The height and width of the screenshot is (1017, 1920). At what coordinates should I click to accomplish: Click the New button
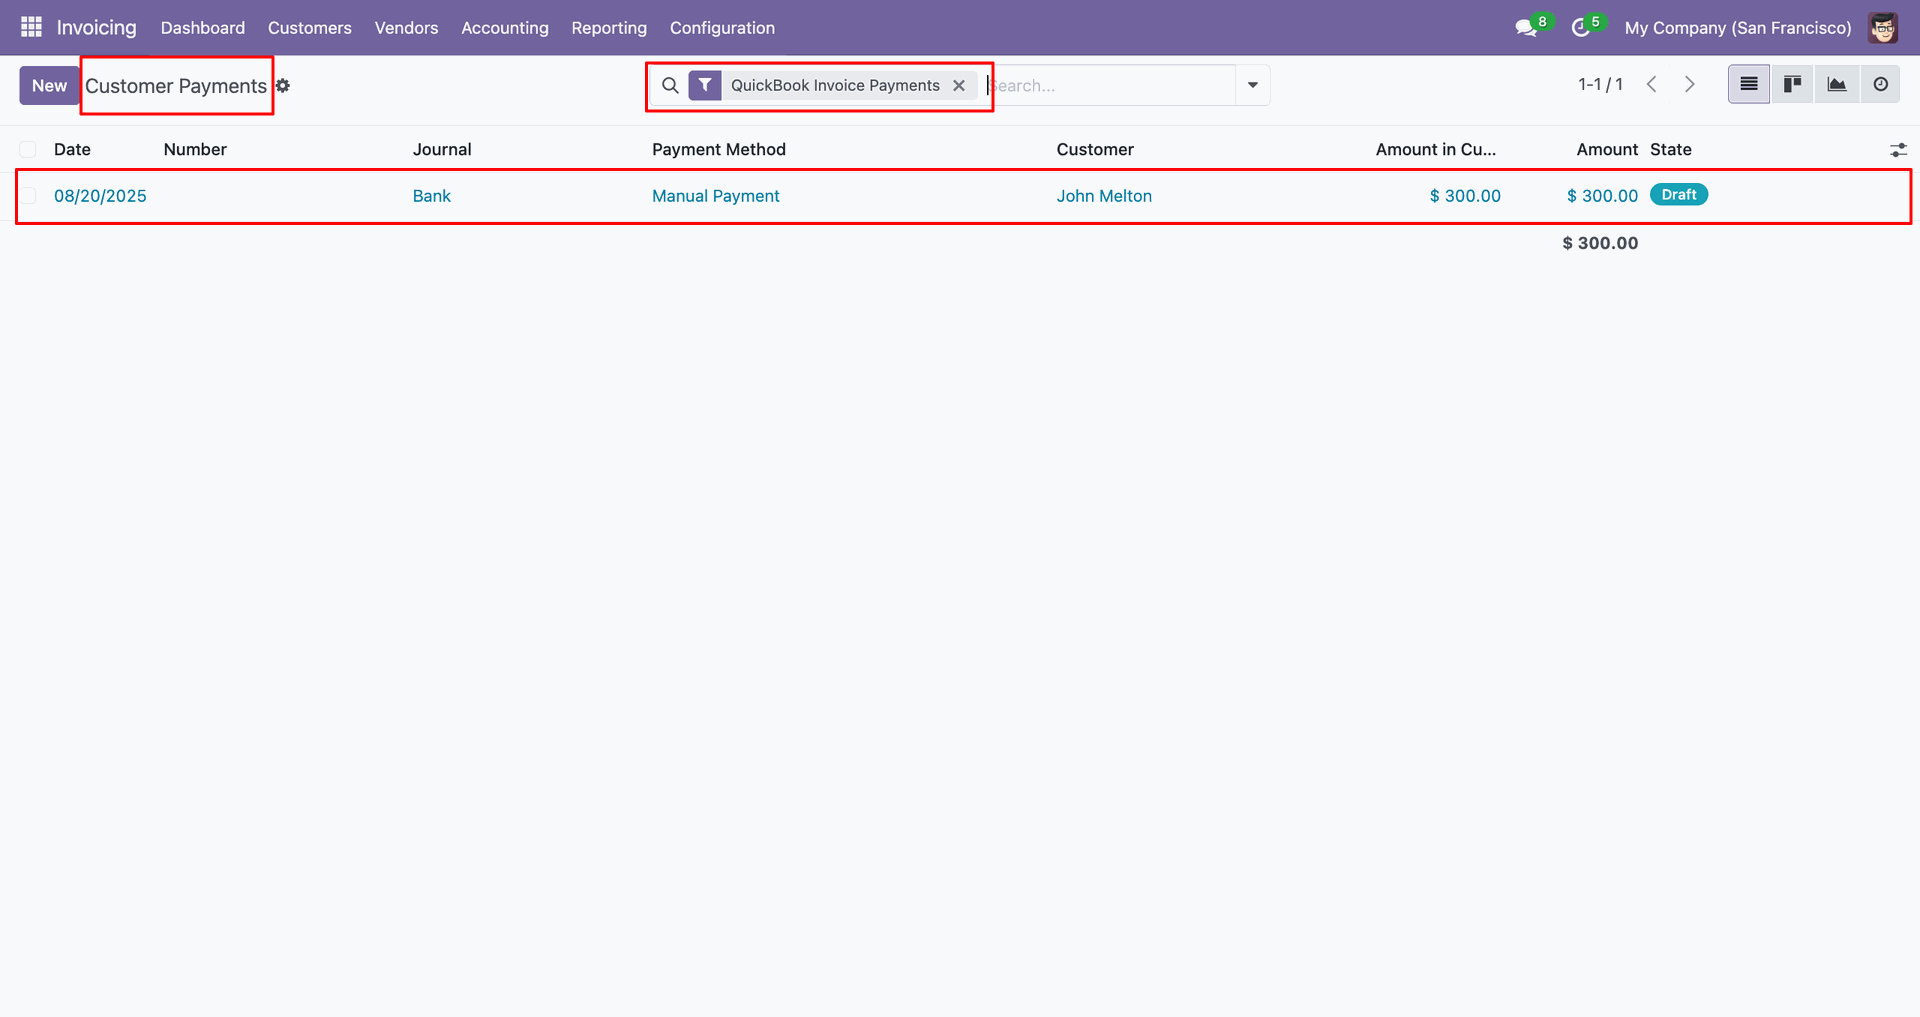pos(49,86)
